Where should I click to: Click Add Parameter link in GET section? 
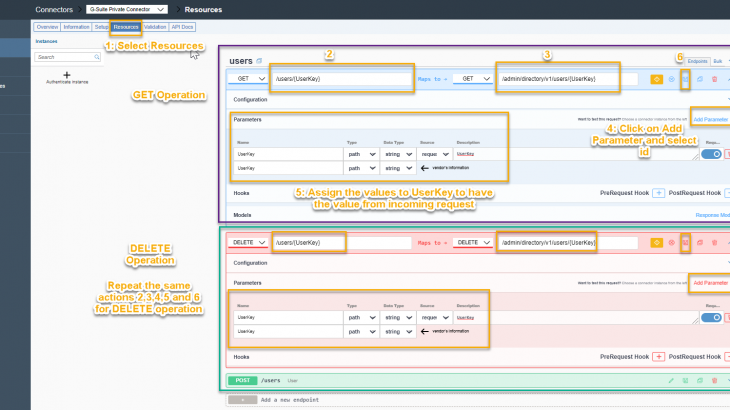tap(710, 120)
